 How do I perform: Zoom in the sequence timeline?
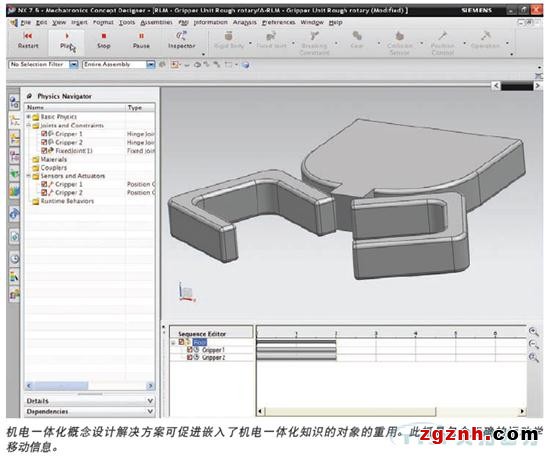[534, 332]
